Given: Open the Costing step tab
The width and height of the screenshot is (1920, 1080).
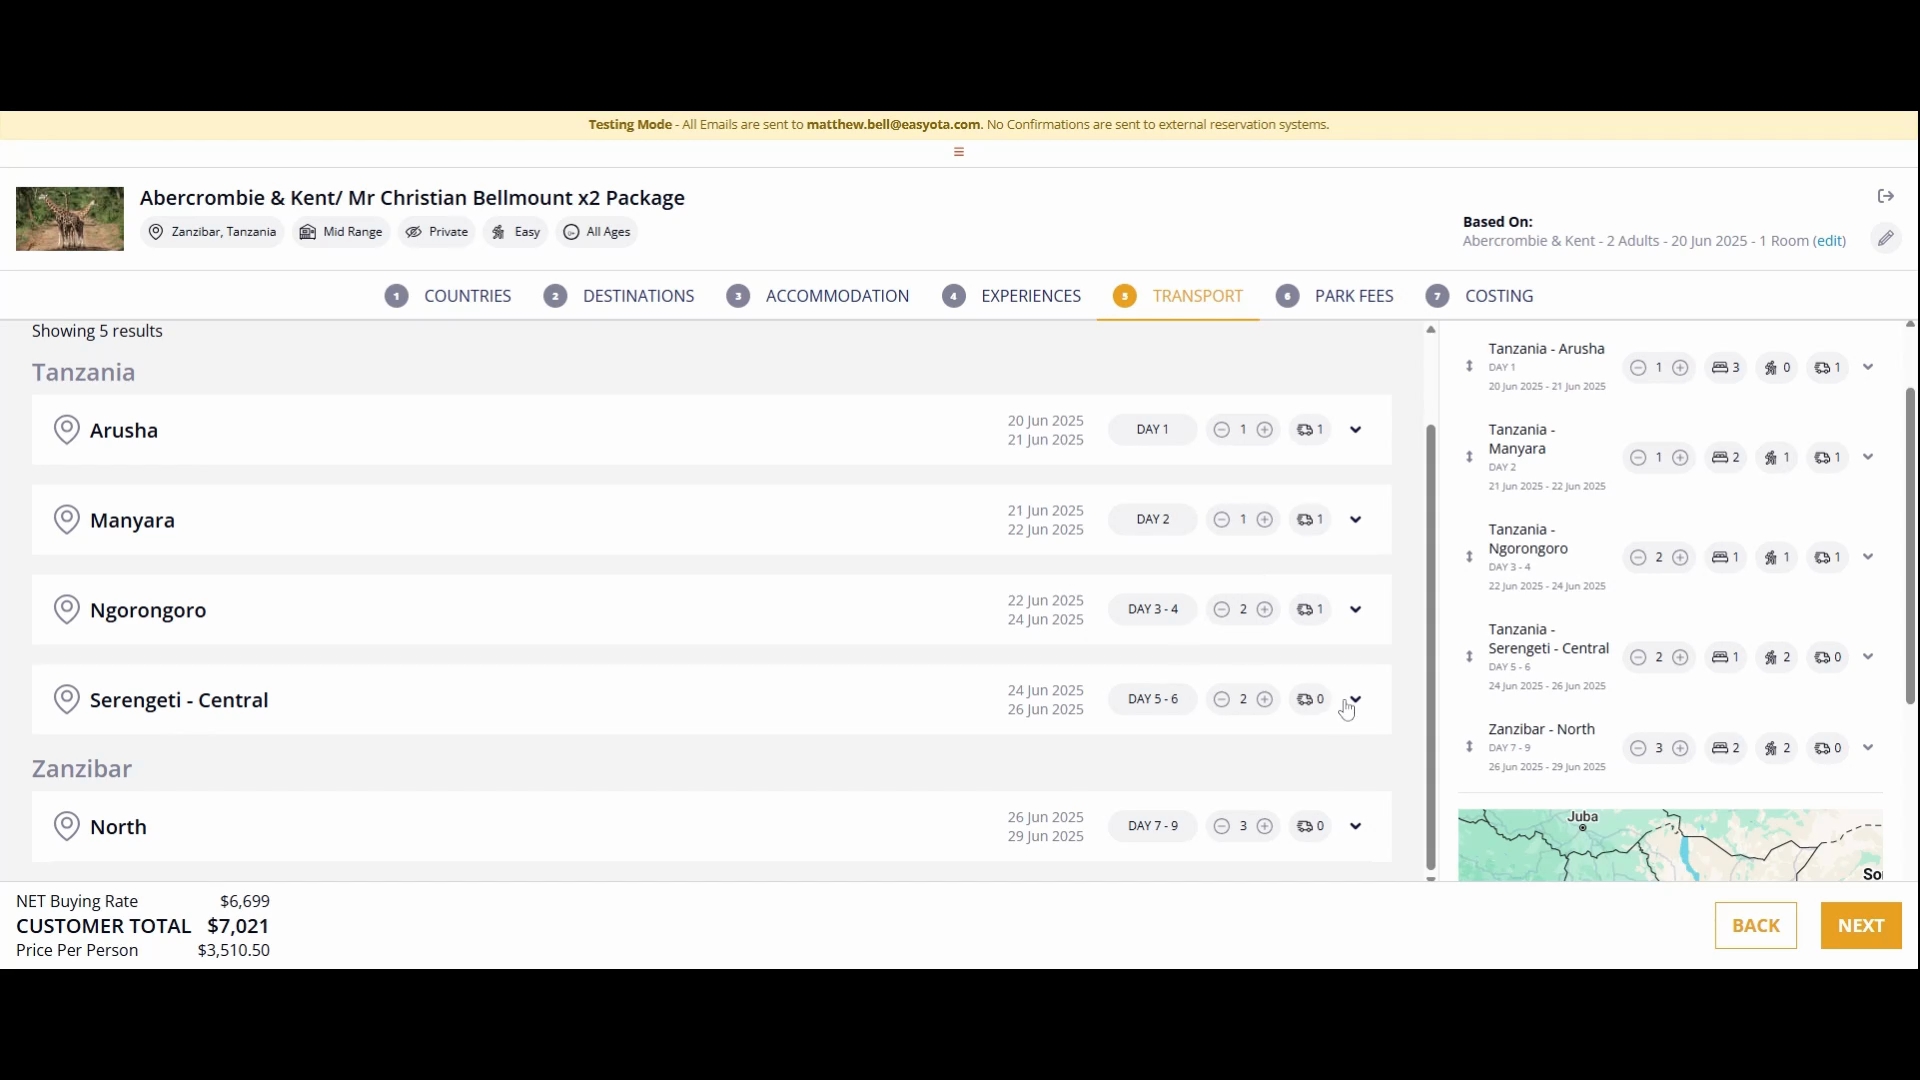Looking at the screenshot, I should (1480, 296).
